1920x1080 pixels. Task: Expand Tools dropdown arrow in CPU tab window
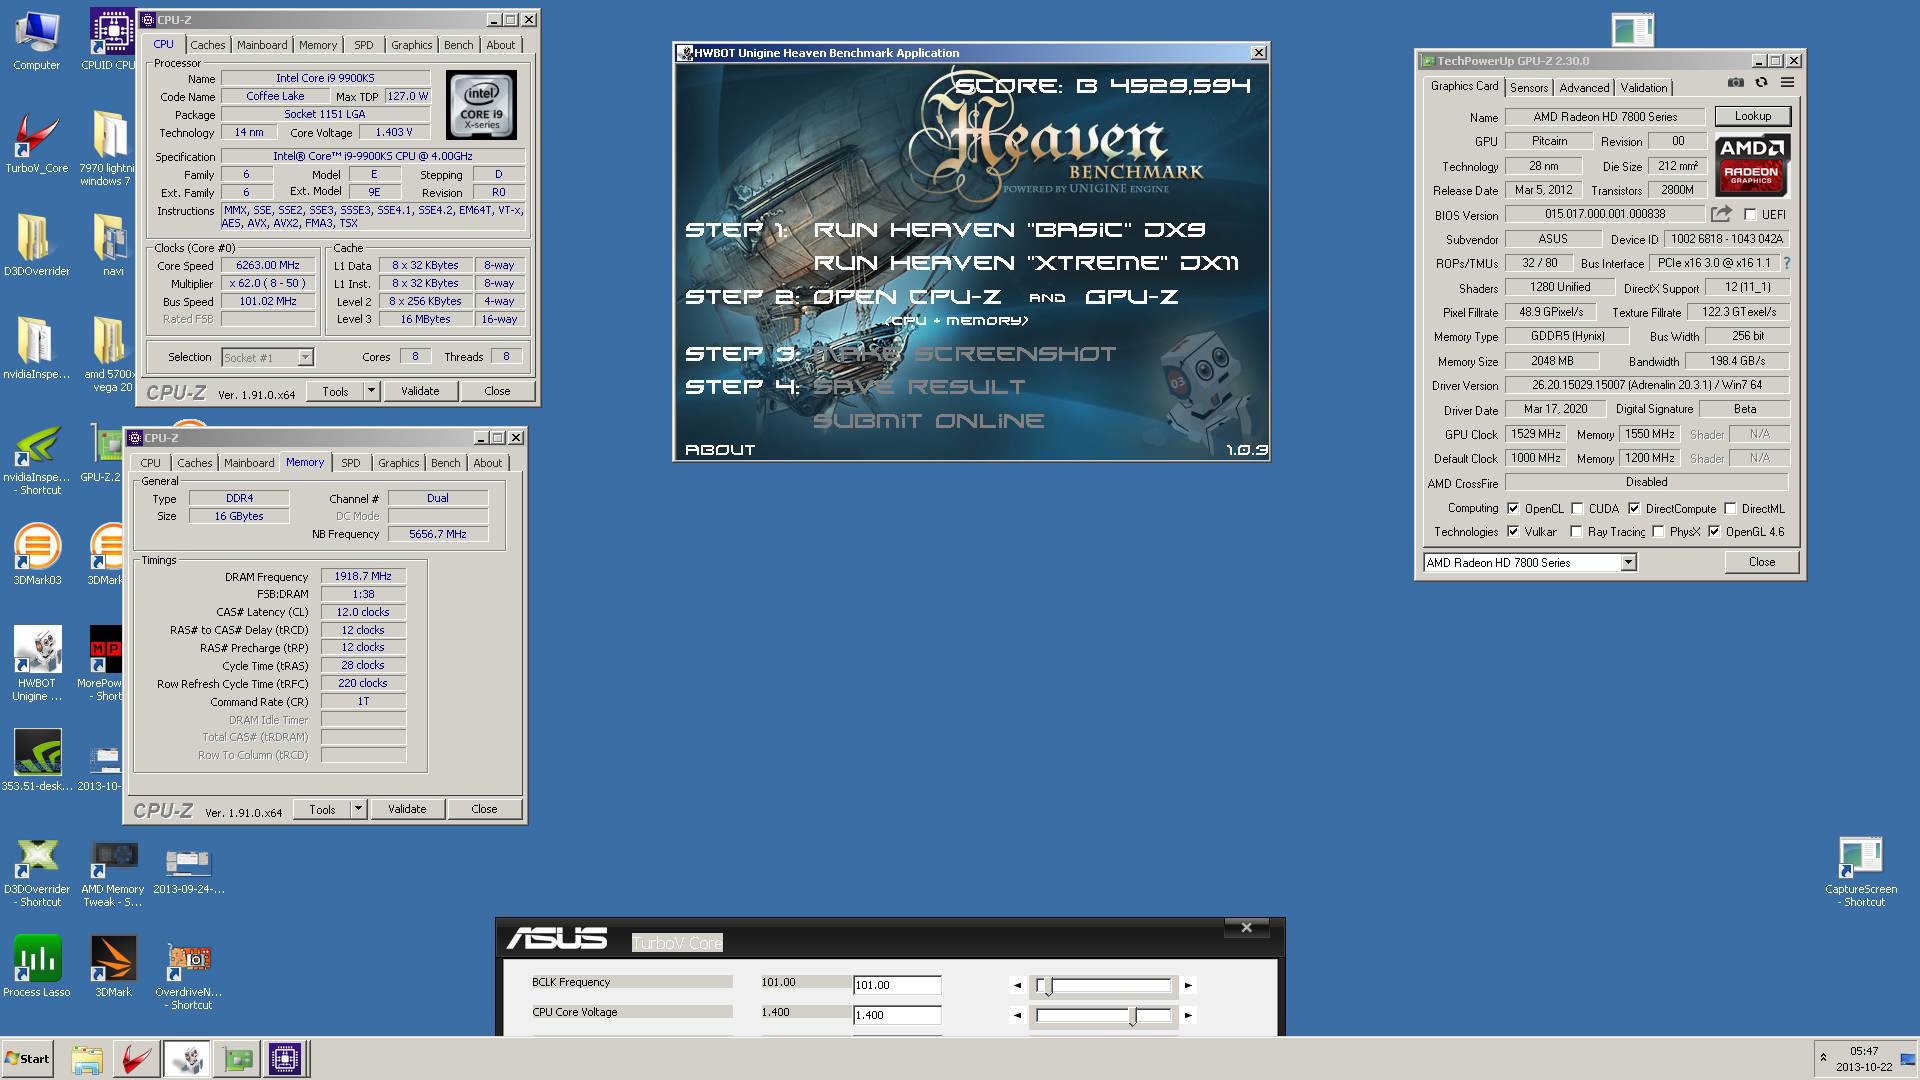[x=372, y=391]
